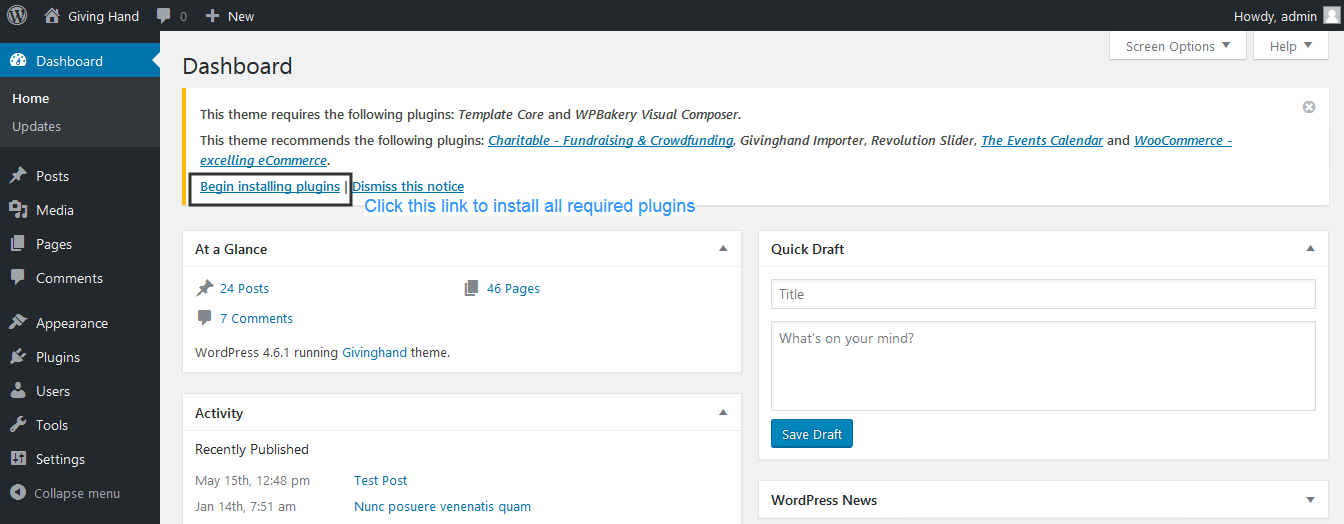
Task: Open the Help dropdown tab
Action: pos(1290,46)
